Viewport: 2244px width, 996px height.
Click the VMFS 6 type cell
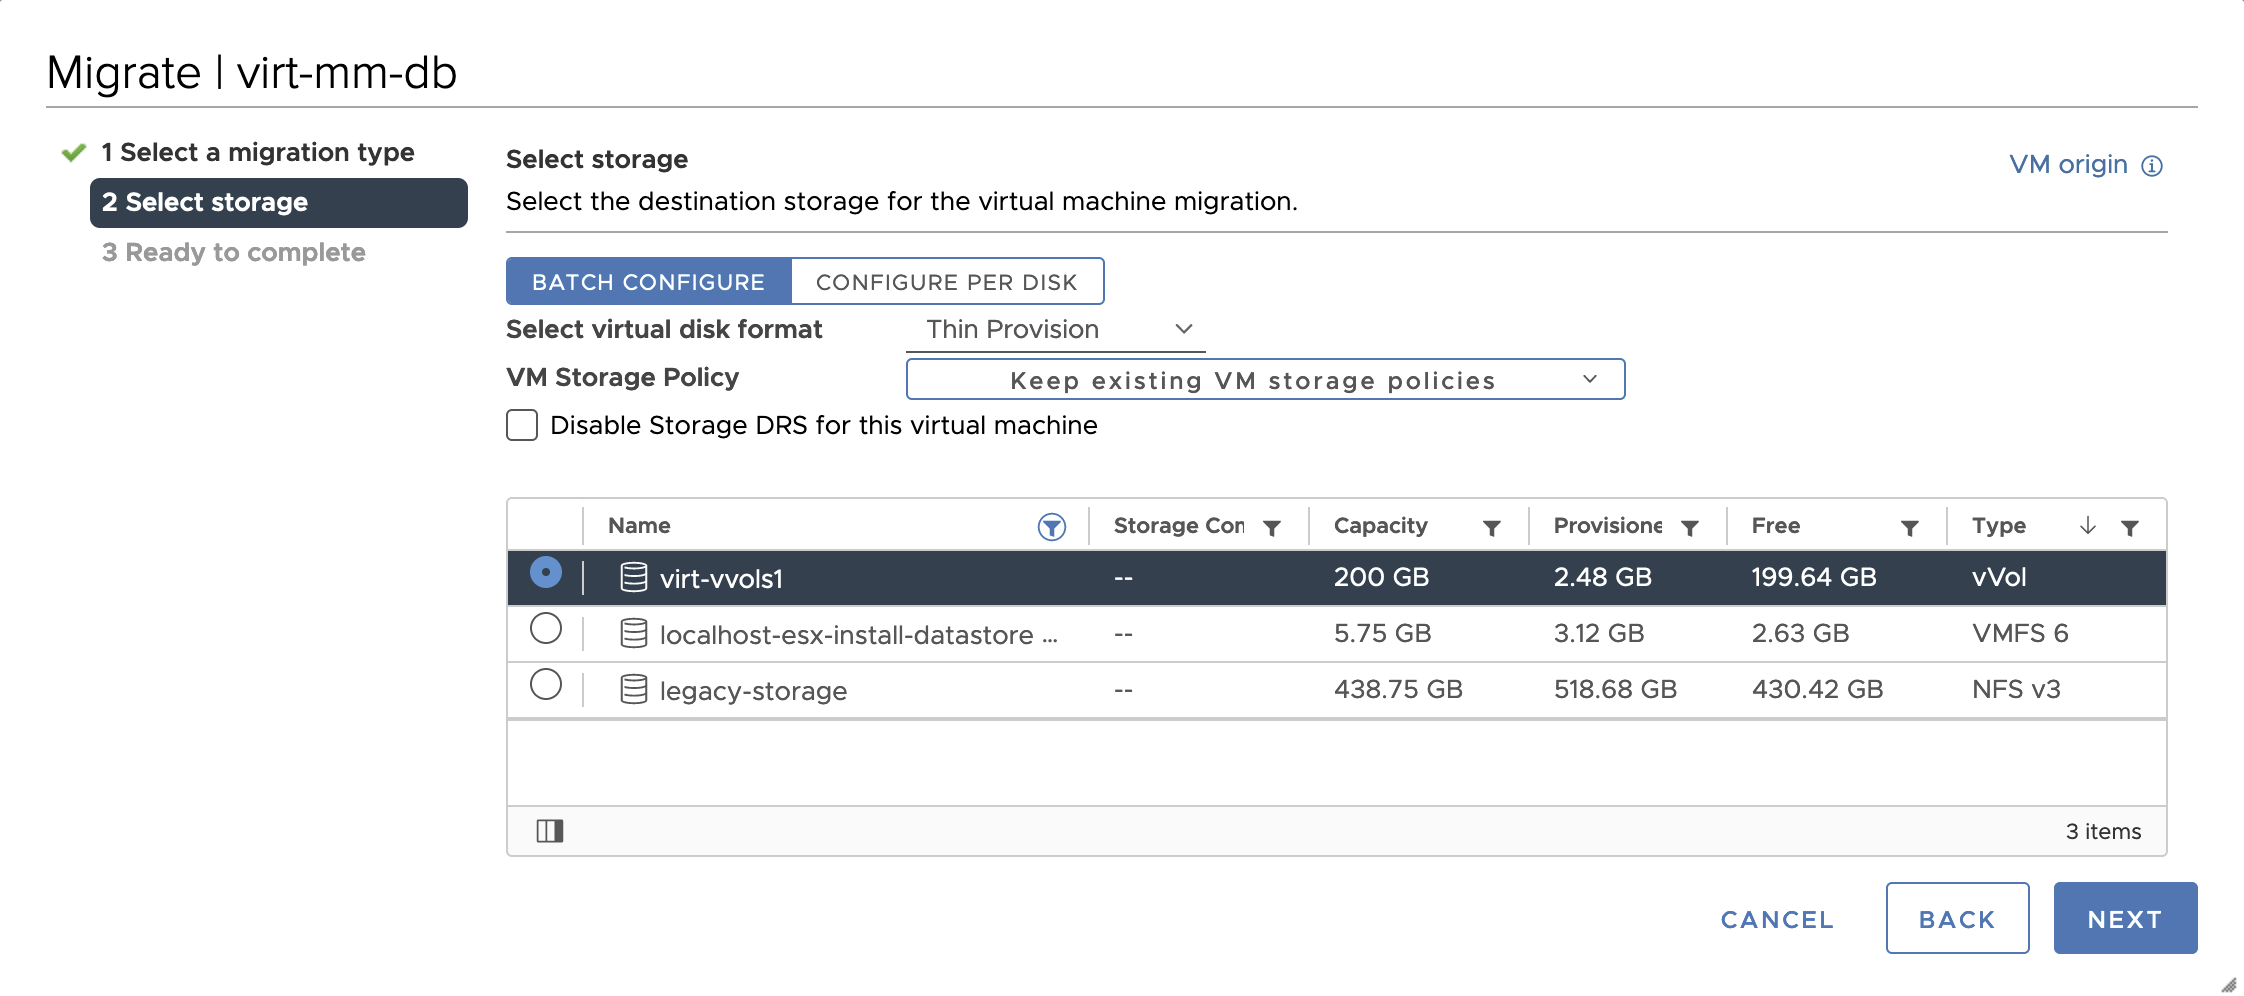[x=2020, y=633]
